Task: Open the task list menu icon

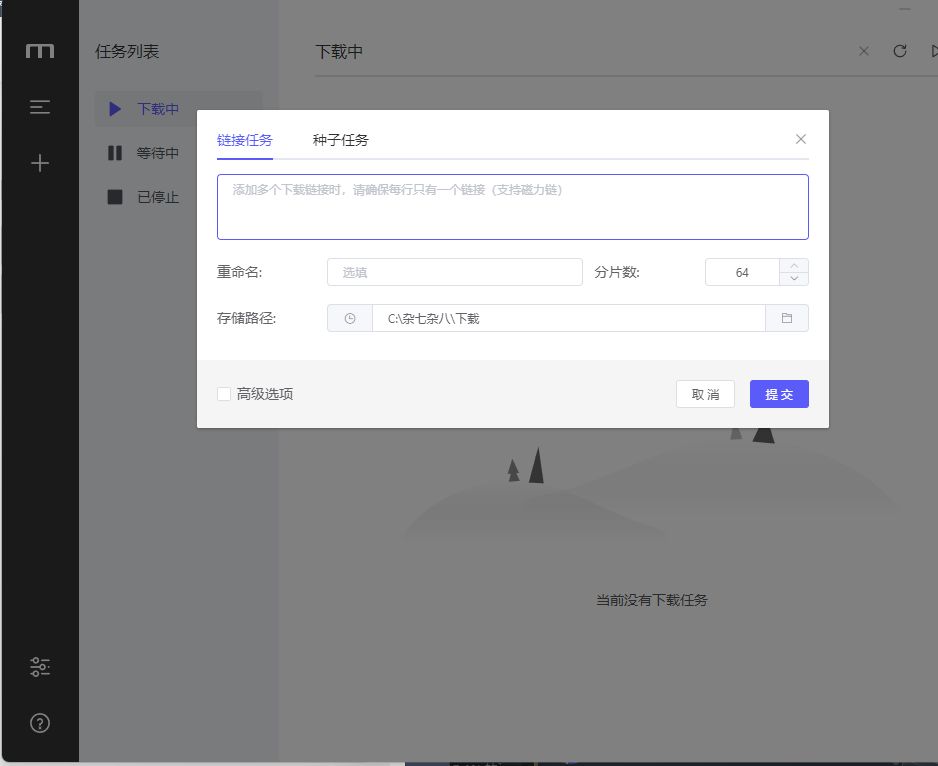Action: [39, 107]
